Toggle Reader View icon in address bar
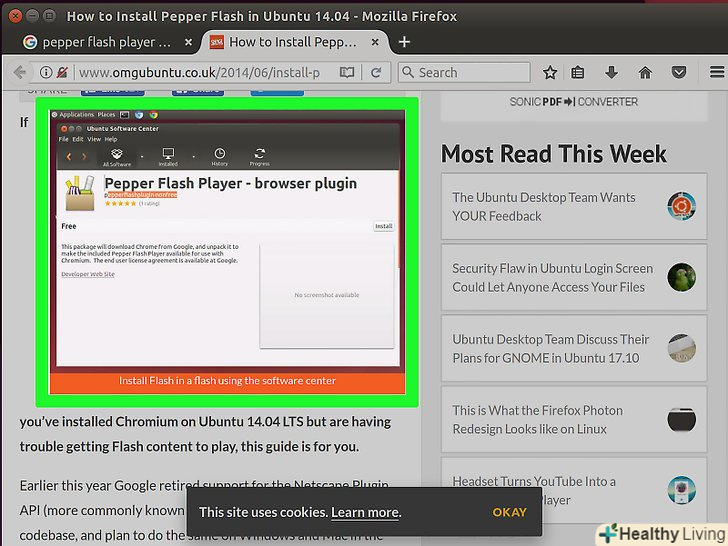The width and height of the screenshot is (728, 546). (x=347, y=73)
